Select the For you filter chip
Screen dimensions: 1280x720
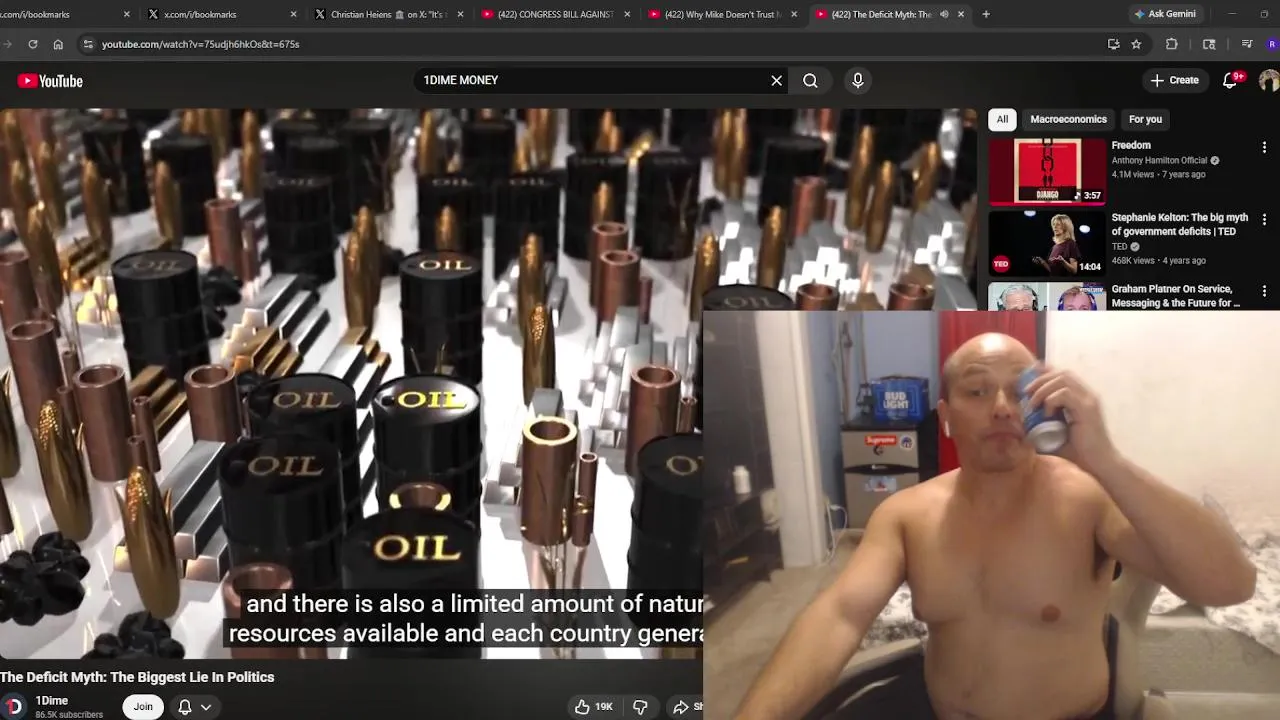pyautogui.click(x=1145, y=119)
